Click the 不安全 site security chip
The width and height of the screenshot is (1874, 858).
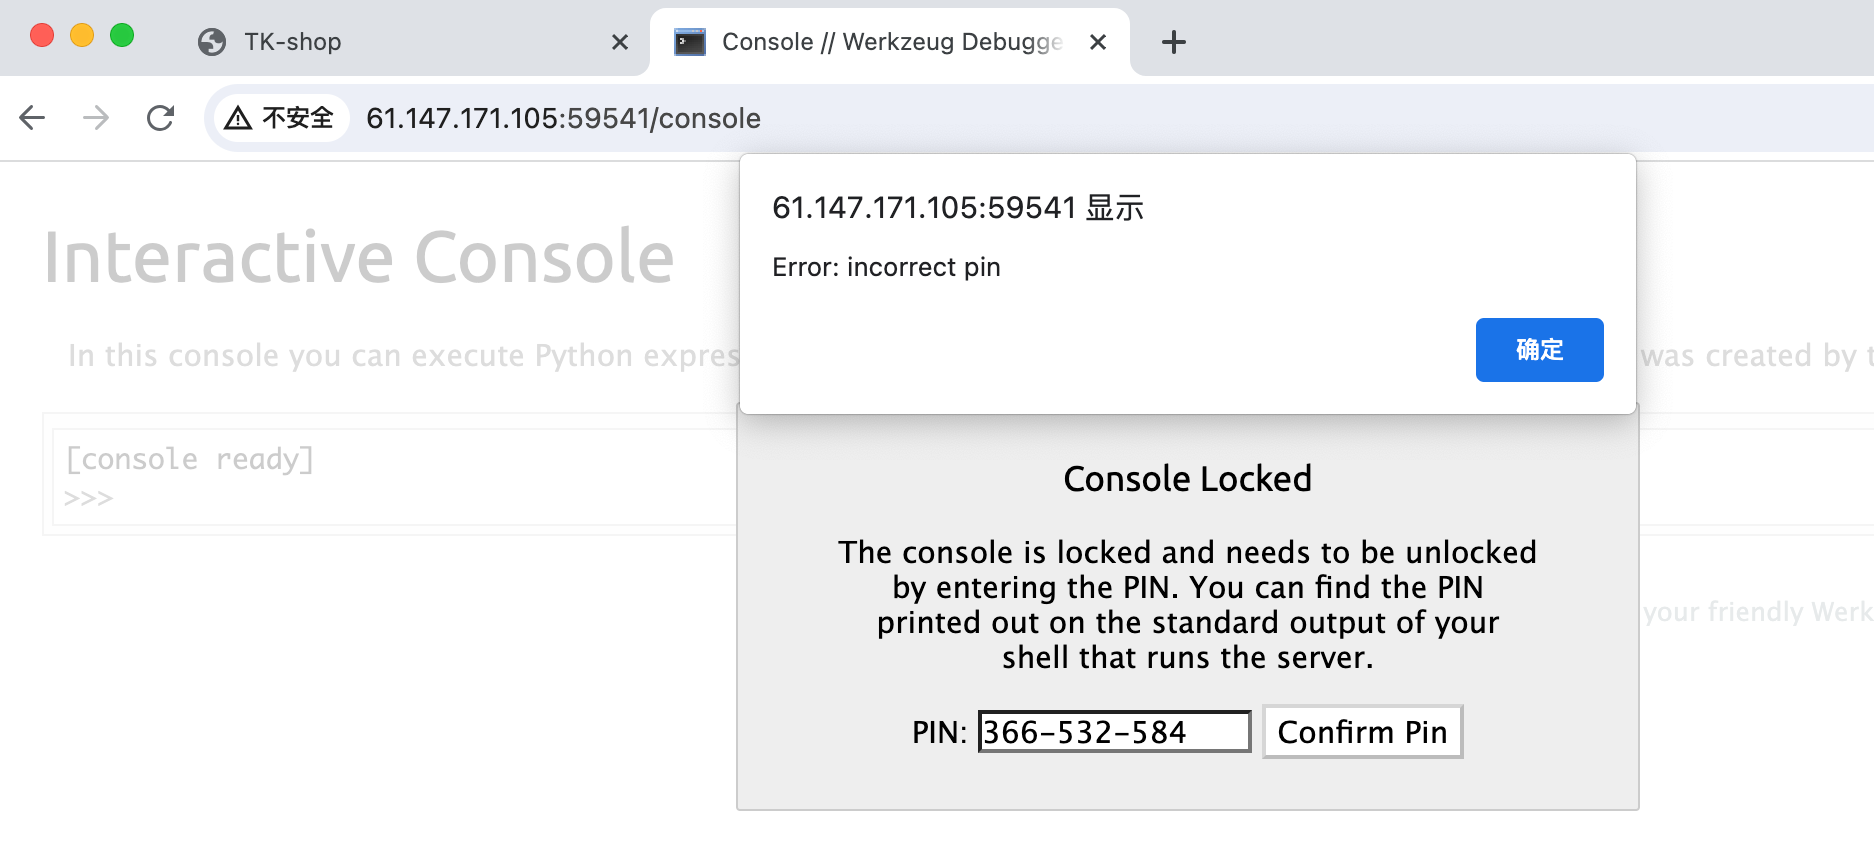click(x=281, y=118)
